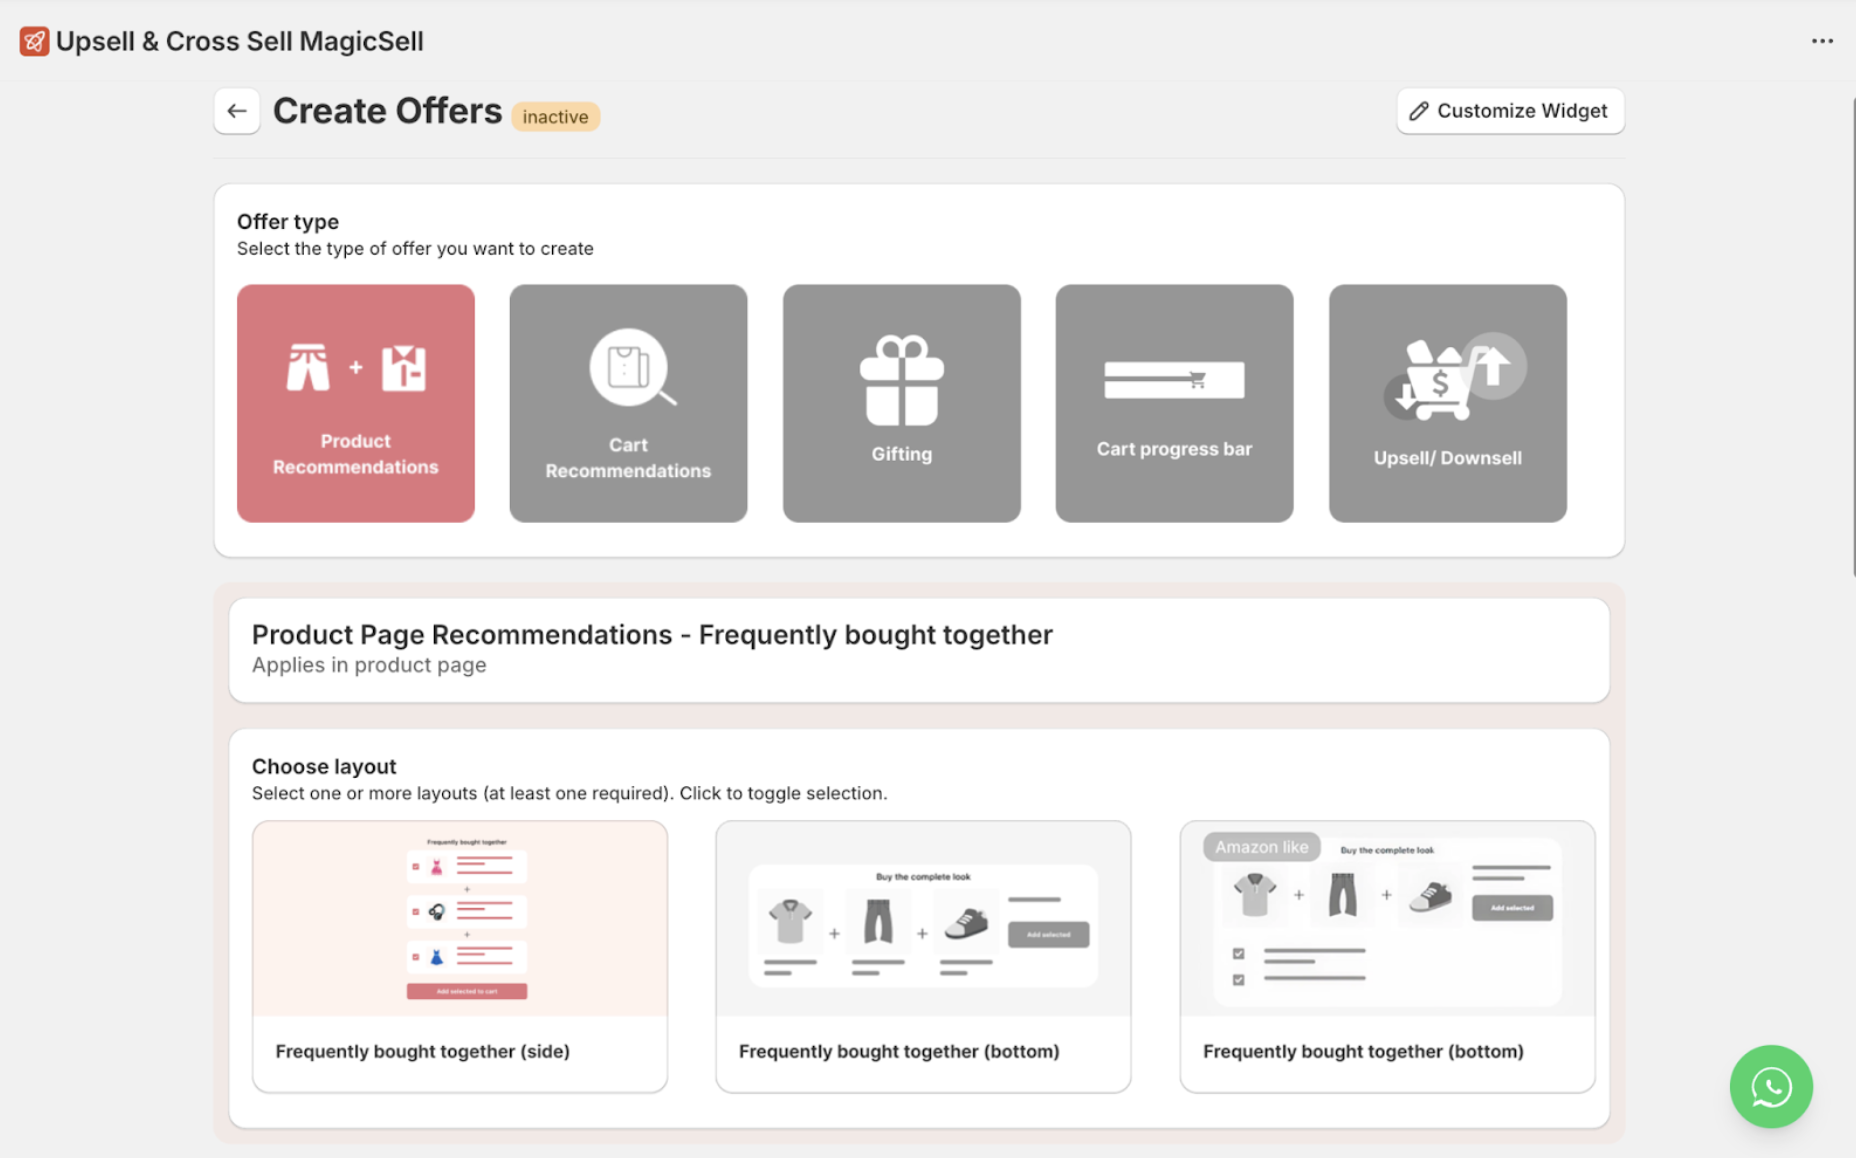This screenshot has height=1158, width=1856.
Task: Click the shopping cart Upsell/Downsell icon
Action: pyautogui.click(x=1454, y=378)
